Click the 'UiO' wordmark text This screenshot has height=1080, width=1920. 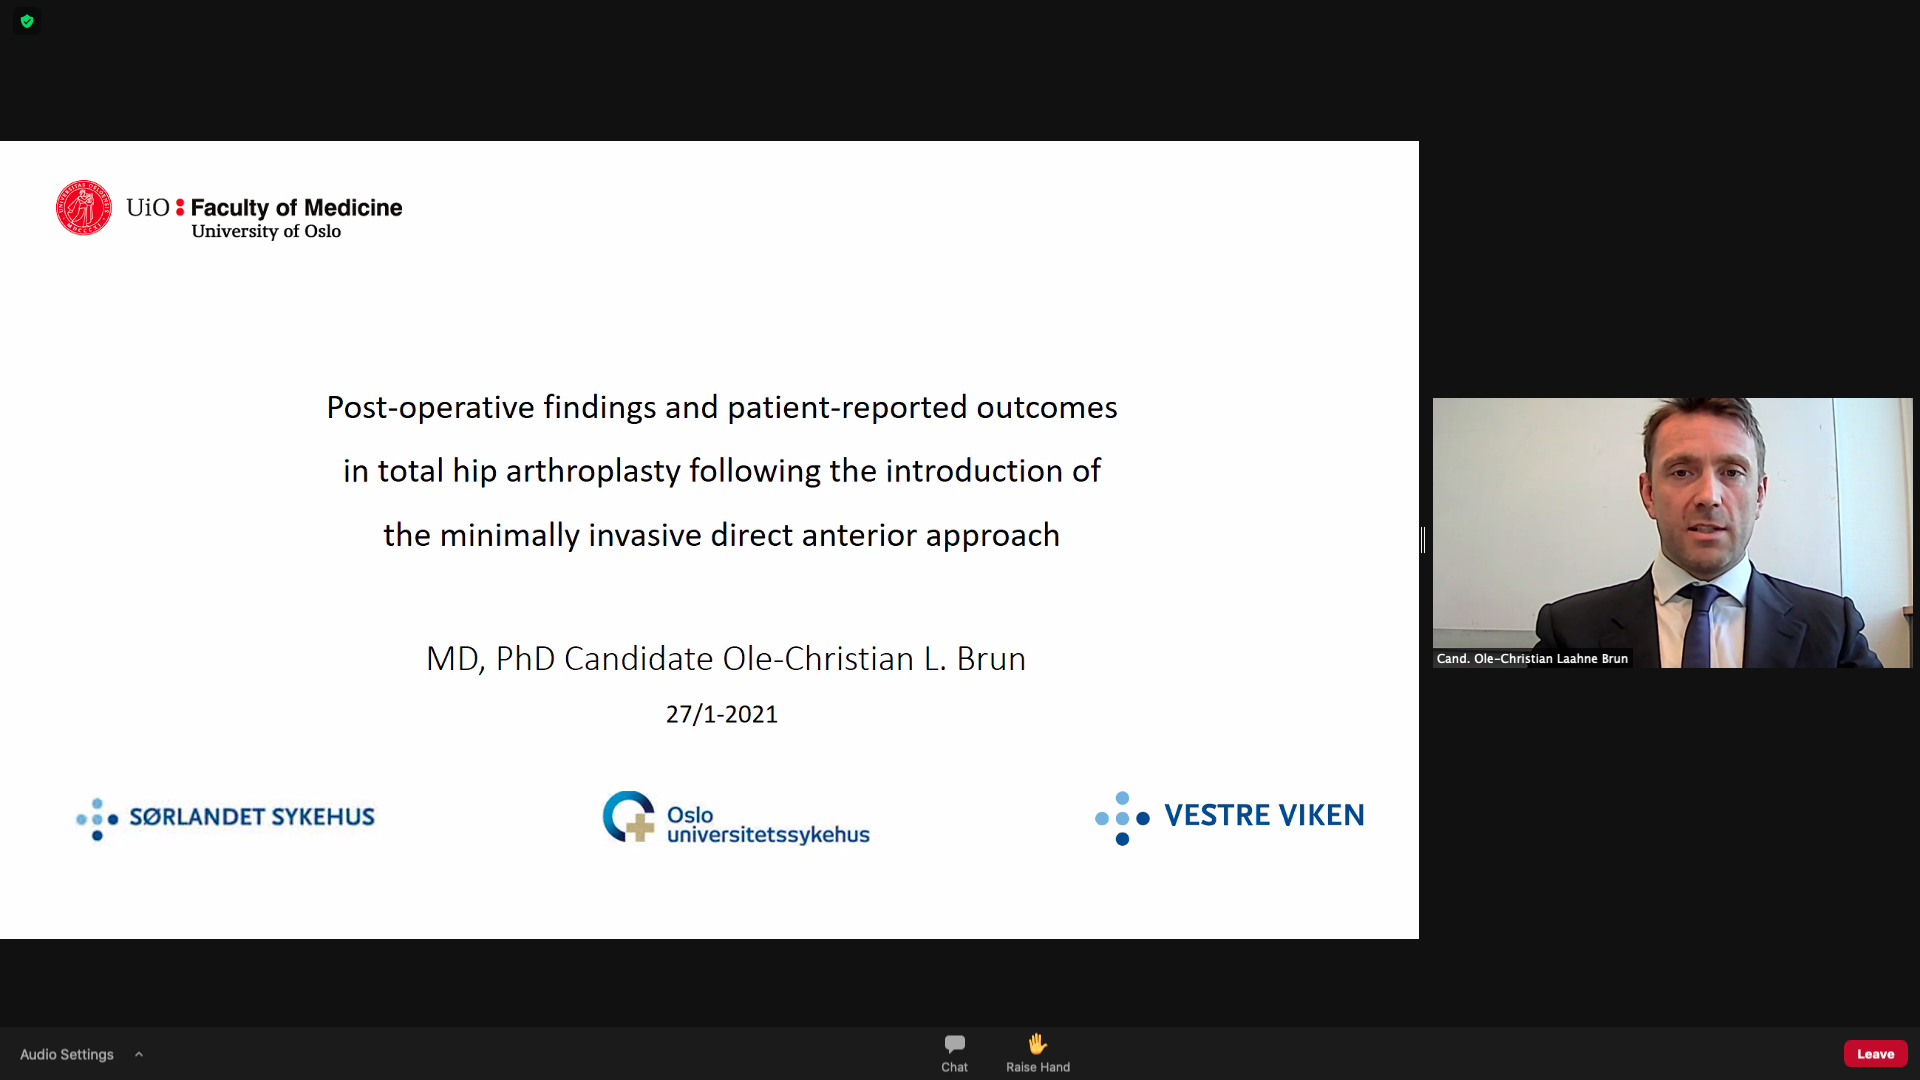(x=148, y=207)
